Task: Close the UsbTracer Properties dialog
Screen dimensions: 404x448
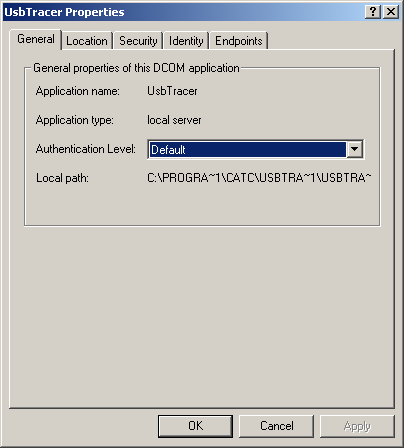Action: 391,12
